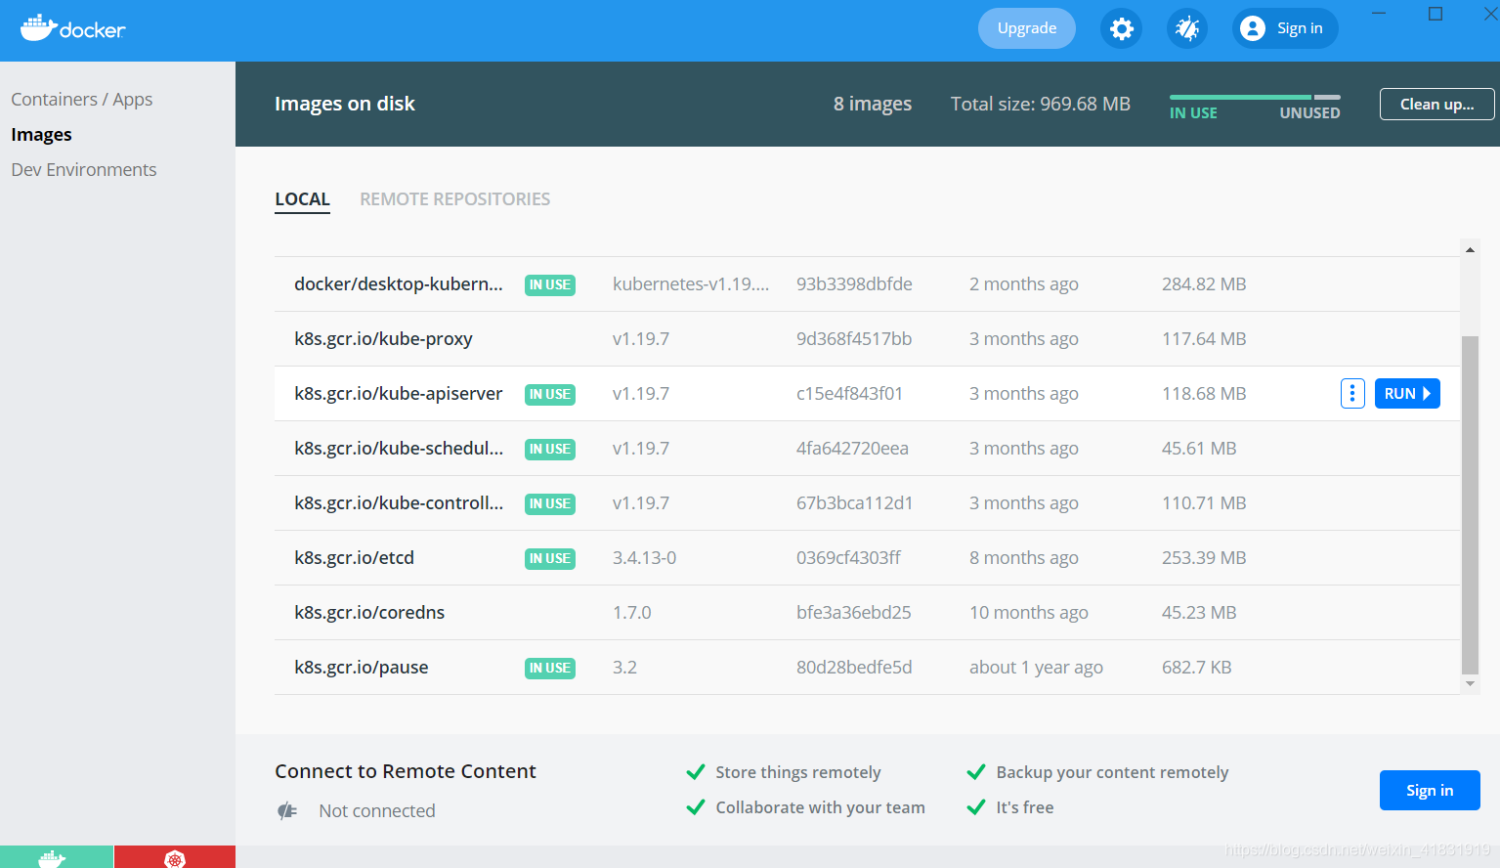Open Dev Environments in the sidebar
Viewport: 1500px width, 868px height.
pos(84,169)
